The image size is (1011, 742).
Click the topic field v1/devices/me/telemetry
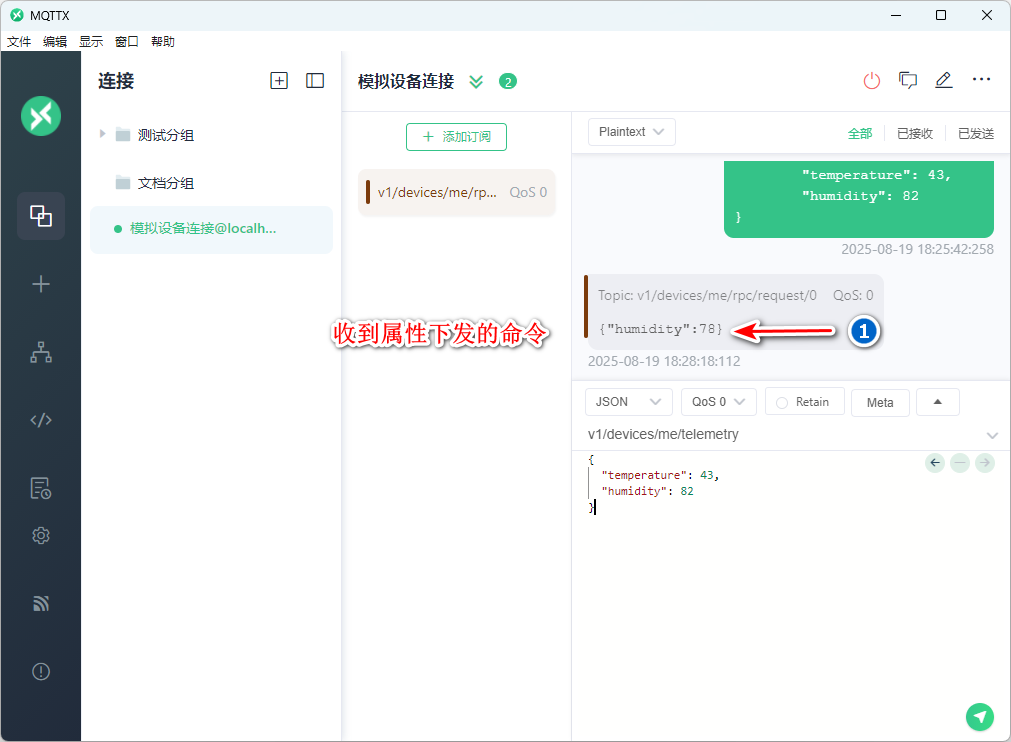click(x=780, y=435)
